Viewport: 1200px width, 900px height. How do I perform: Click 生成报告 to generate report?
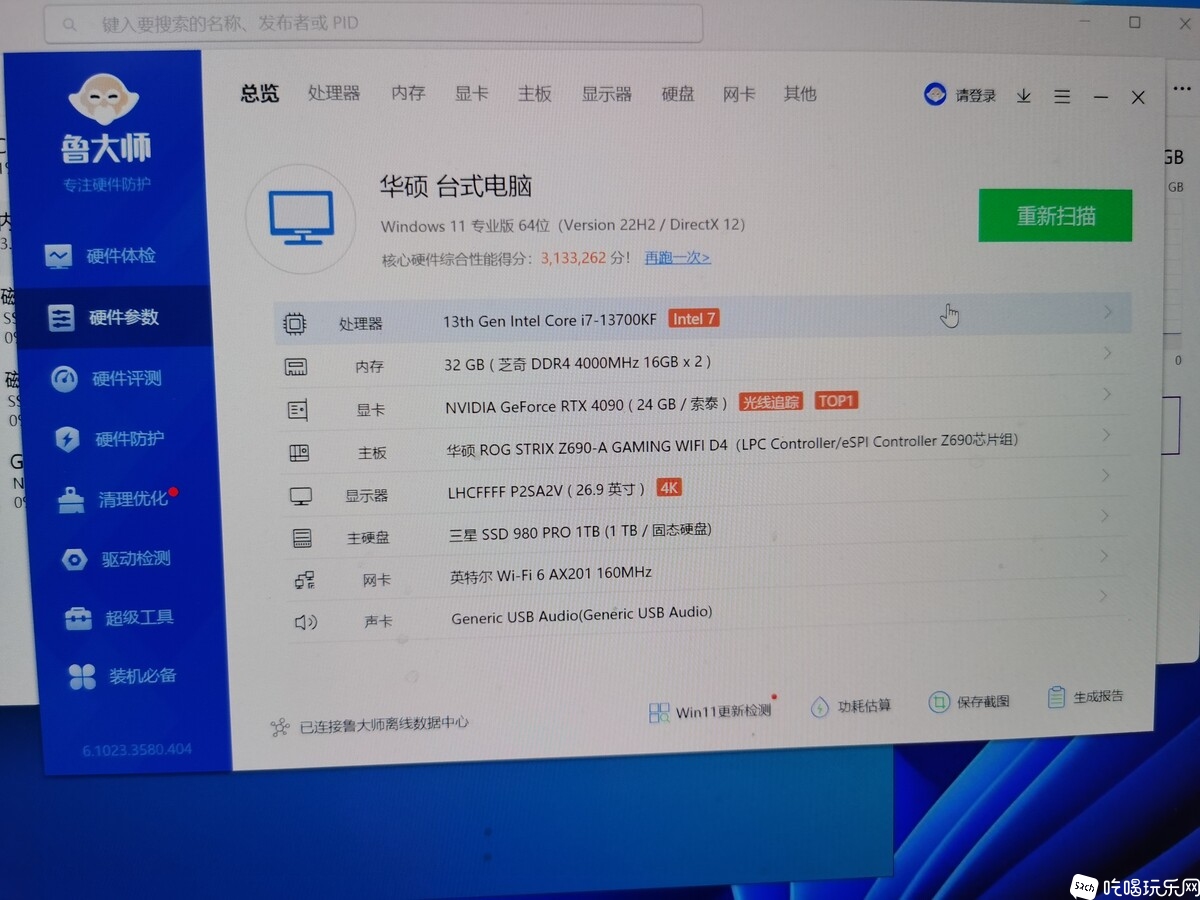click(x=1085, y=697)
